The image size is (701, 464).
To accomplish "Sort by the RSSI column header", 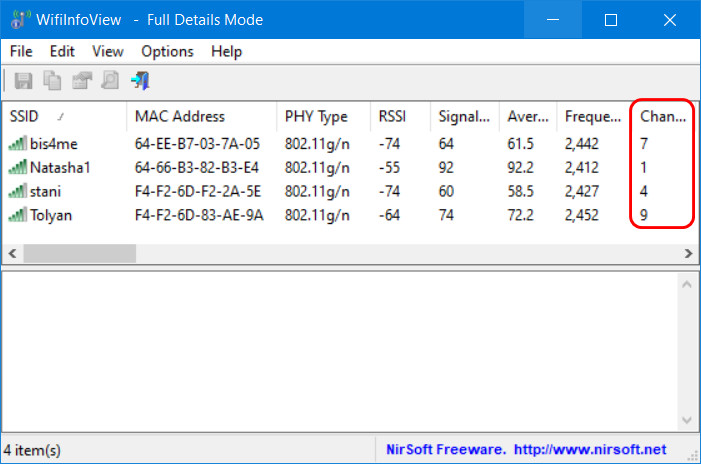I will [401, 116].
